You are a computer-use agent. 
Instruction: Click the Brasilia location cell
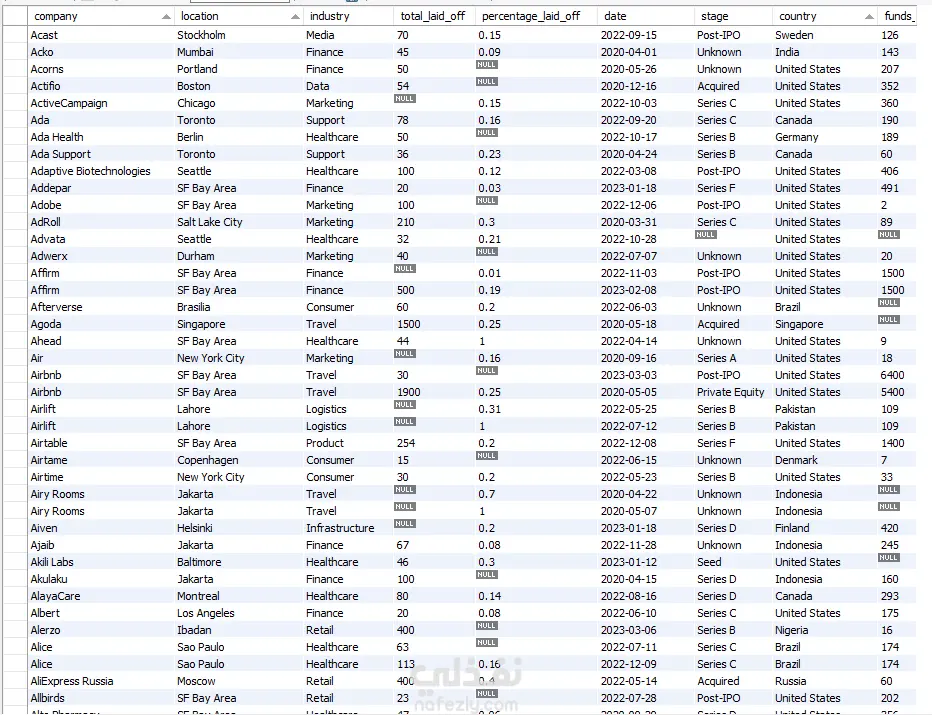(x=238, y=307)
